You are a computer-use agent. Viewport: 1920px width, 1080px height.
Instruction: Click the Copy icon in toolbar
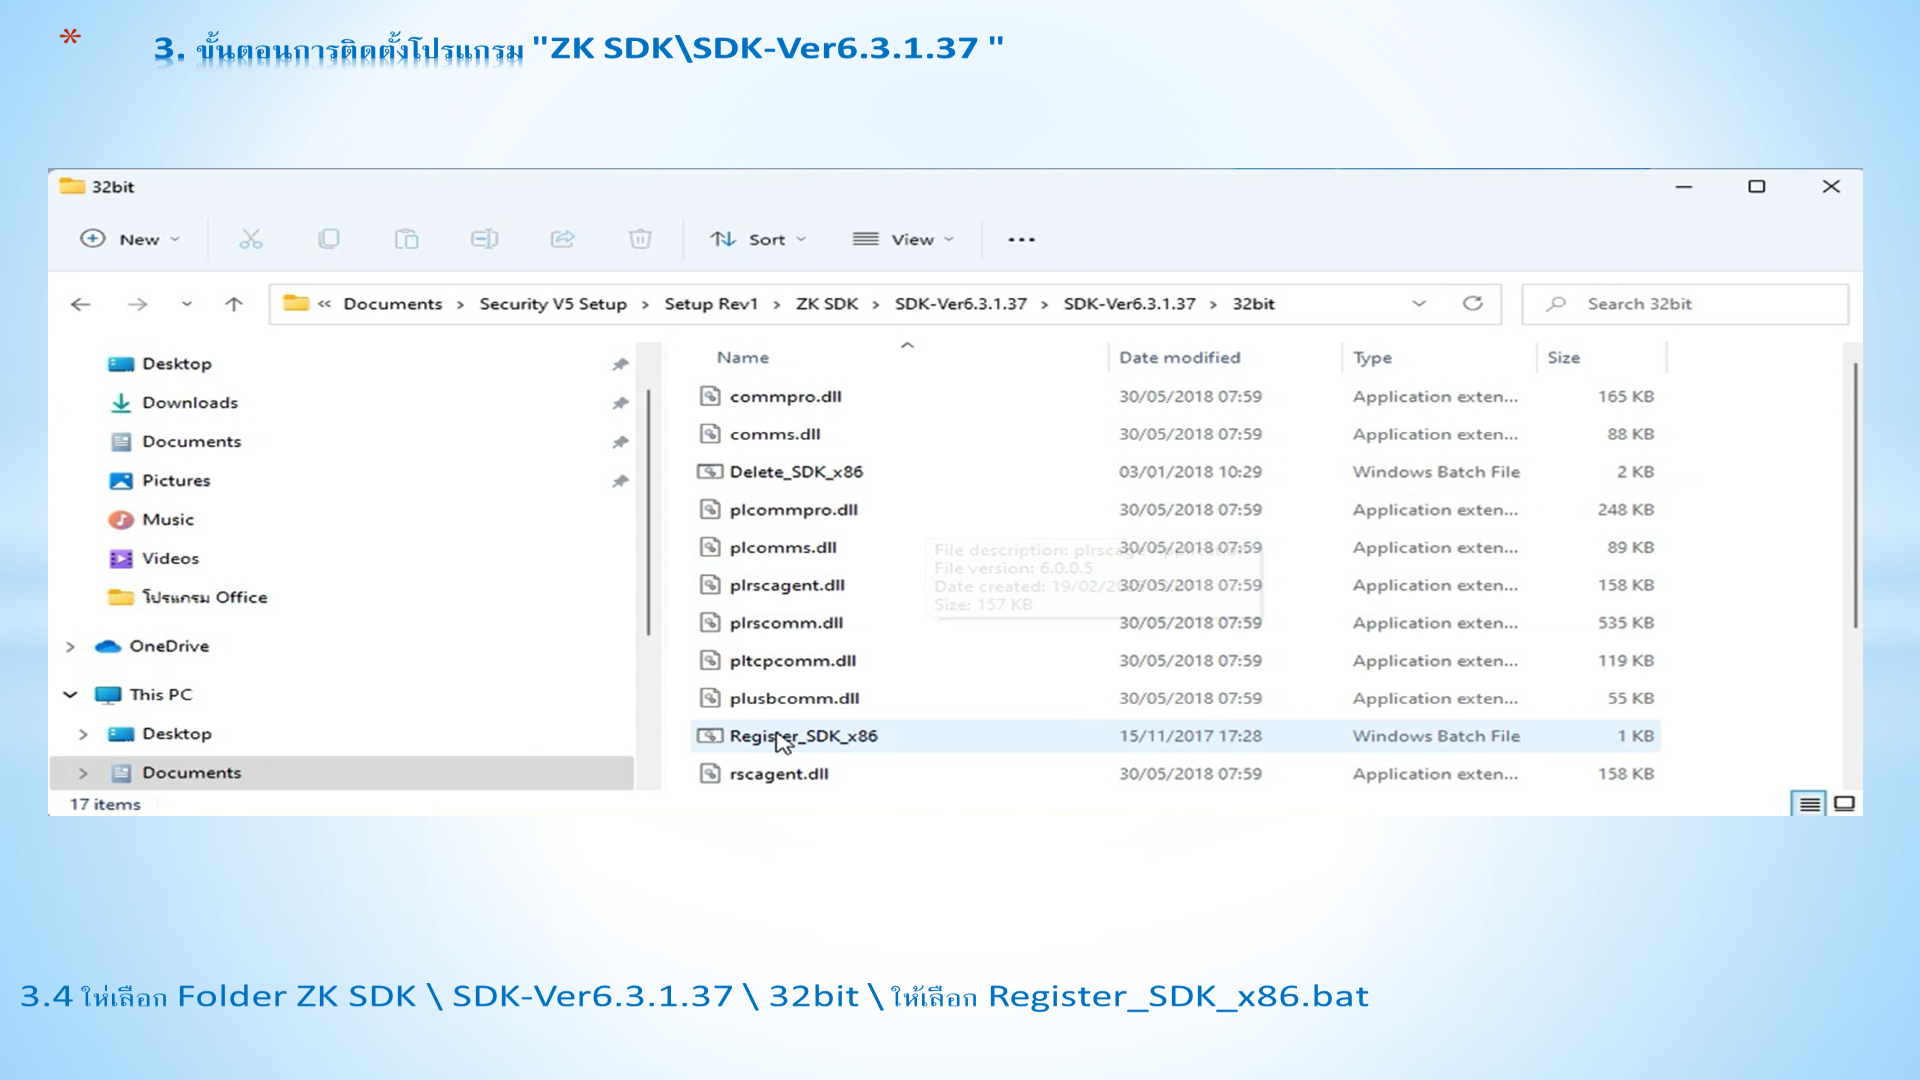pyautogui.click(x=328, y=239)
